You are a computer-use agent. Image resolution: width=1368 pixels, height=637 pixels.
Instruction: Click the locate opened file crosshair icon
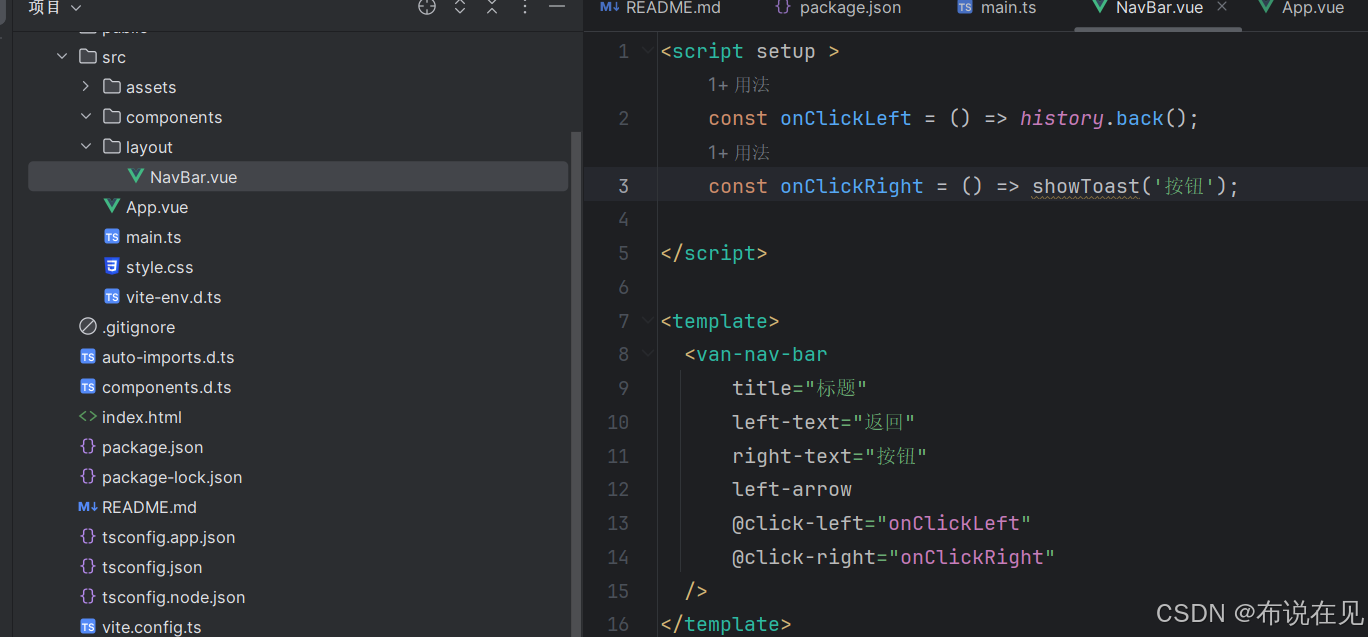point(427,7)
